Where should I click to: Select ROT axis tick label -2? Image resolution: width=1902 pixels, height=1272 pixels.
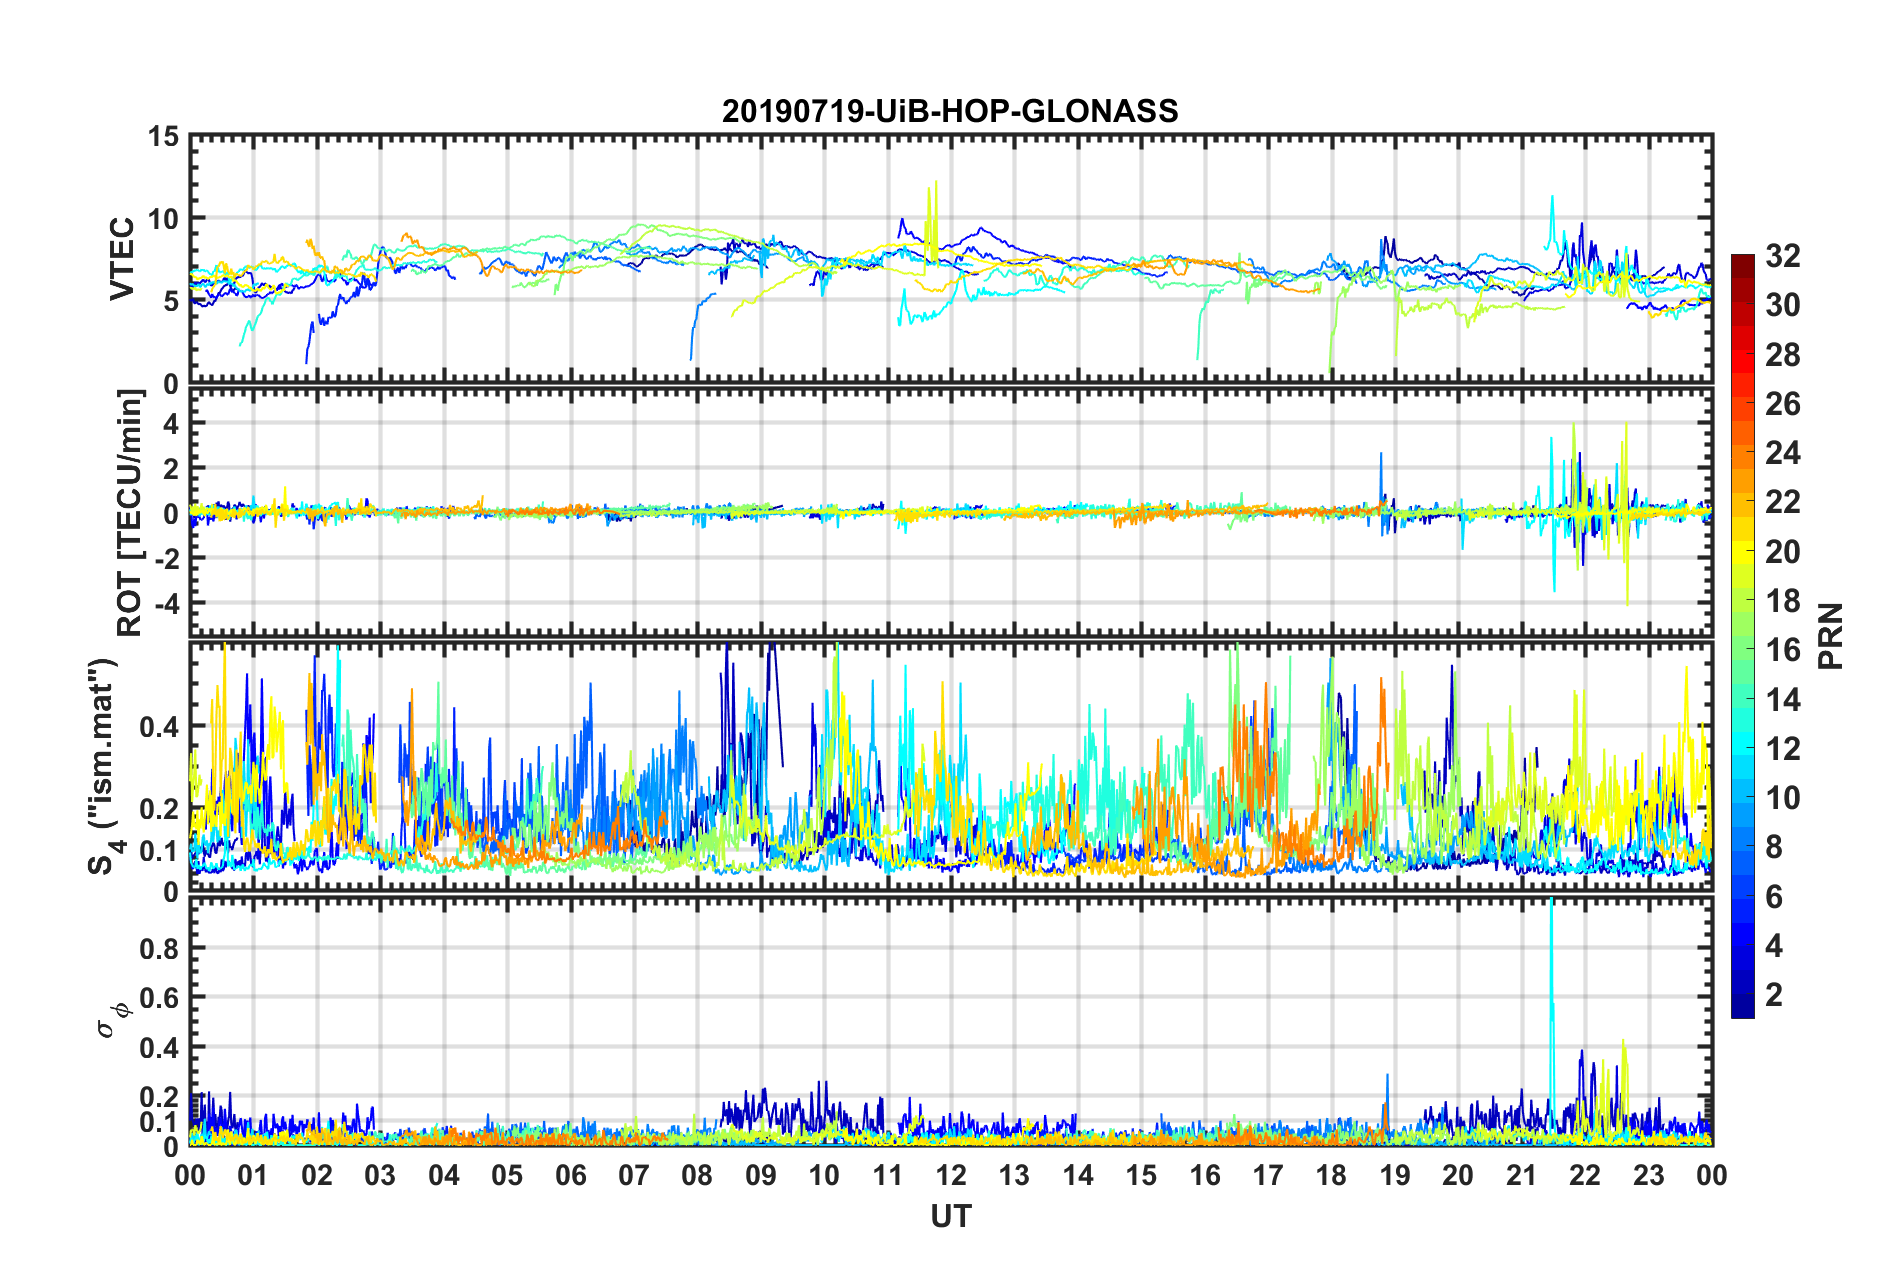coord(166,558)
